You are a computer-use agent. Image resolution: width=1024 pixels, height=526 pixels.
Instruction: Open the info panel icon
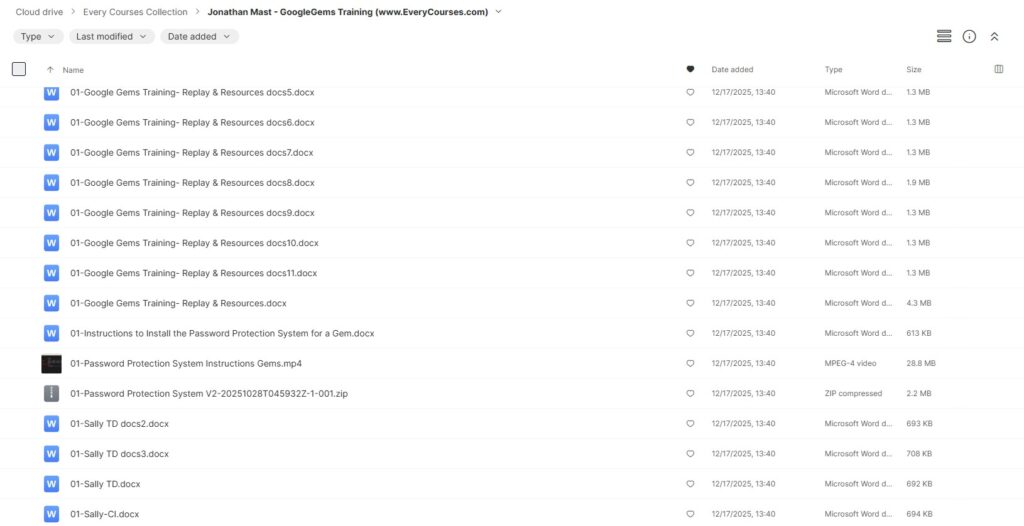(969, 36)
